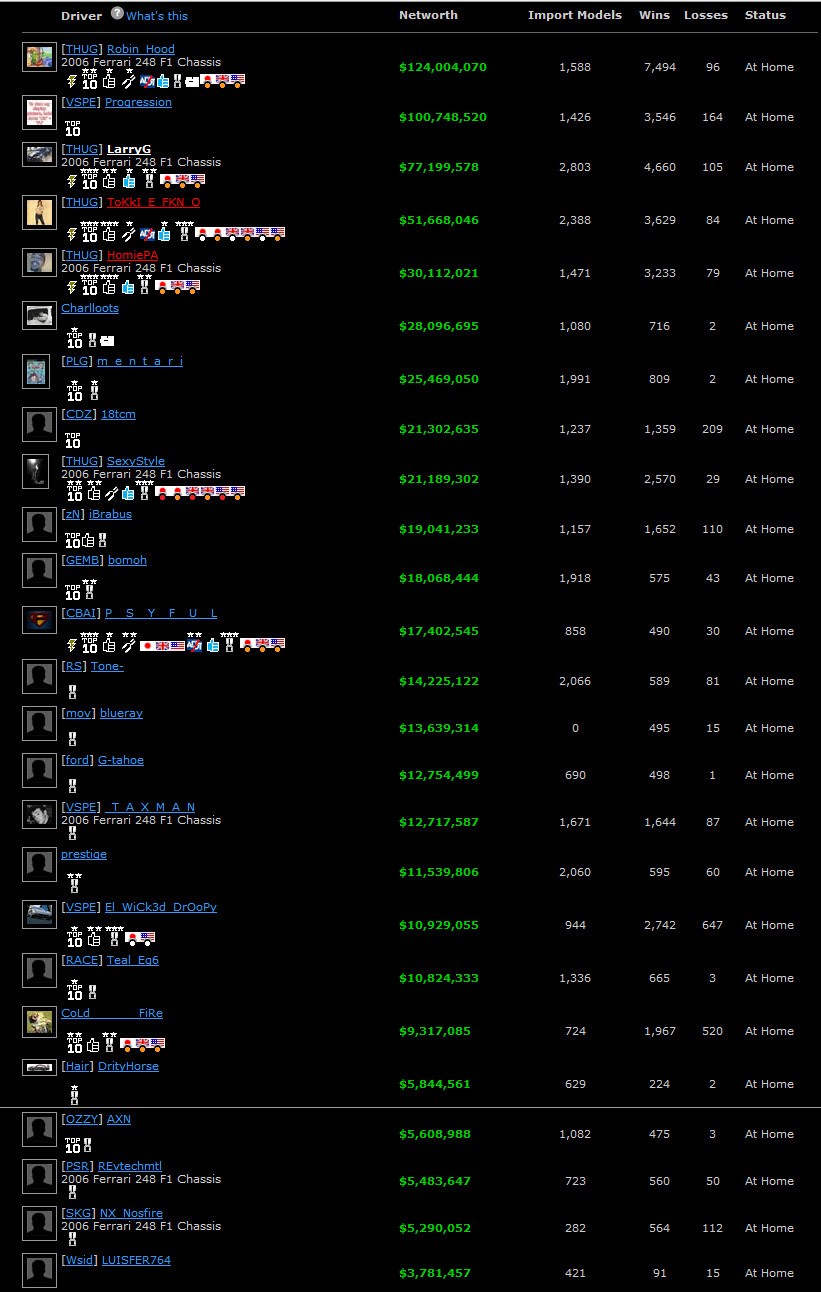Click the Top 10 badge under Progression

pyautogui.click(x=73, y=129)
